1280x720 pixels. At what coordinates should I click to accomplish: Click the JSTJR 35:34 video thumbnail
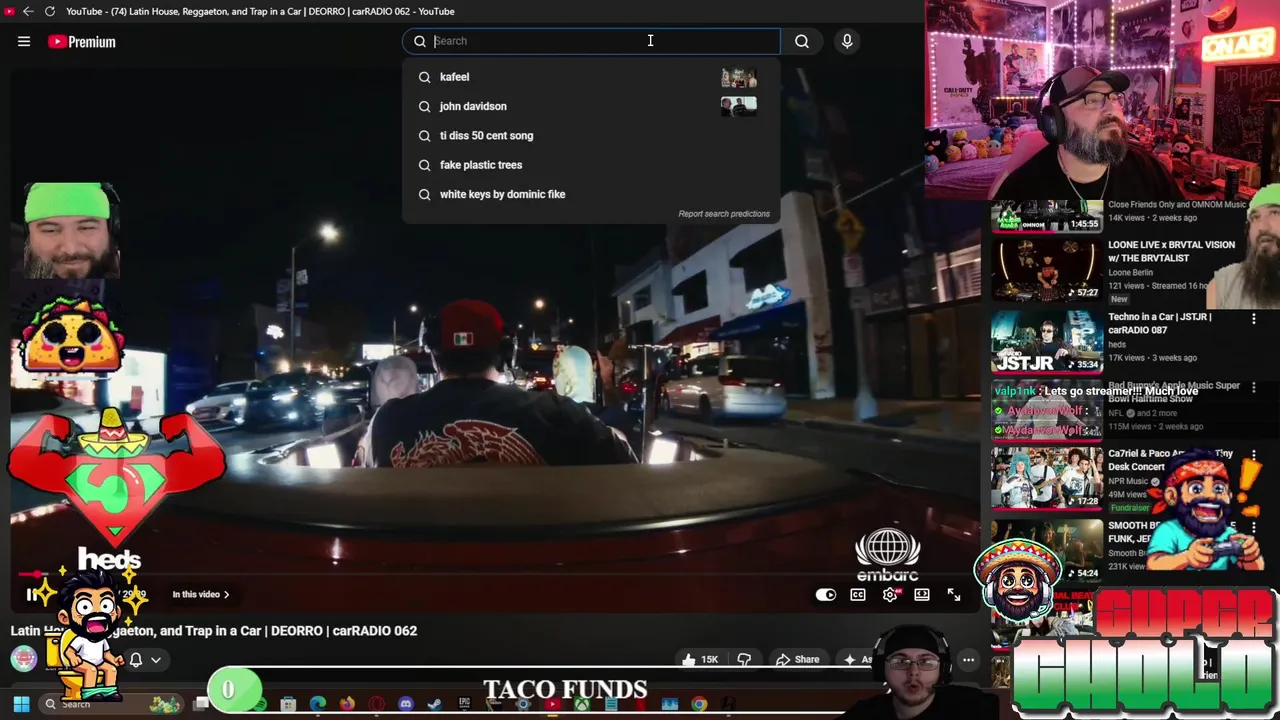(1046, 341)
